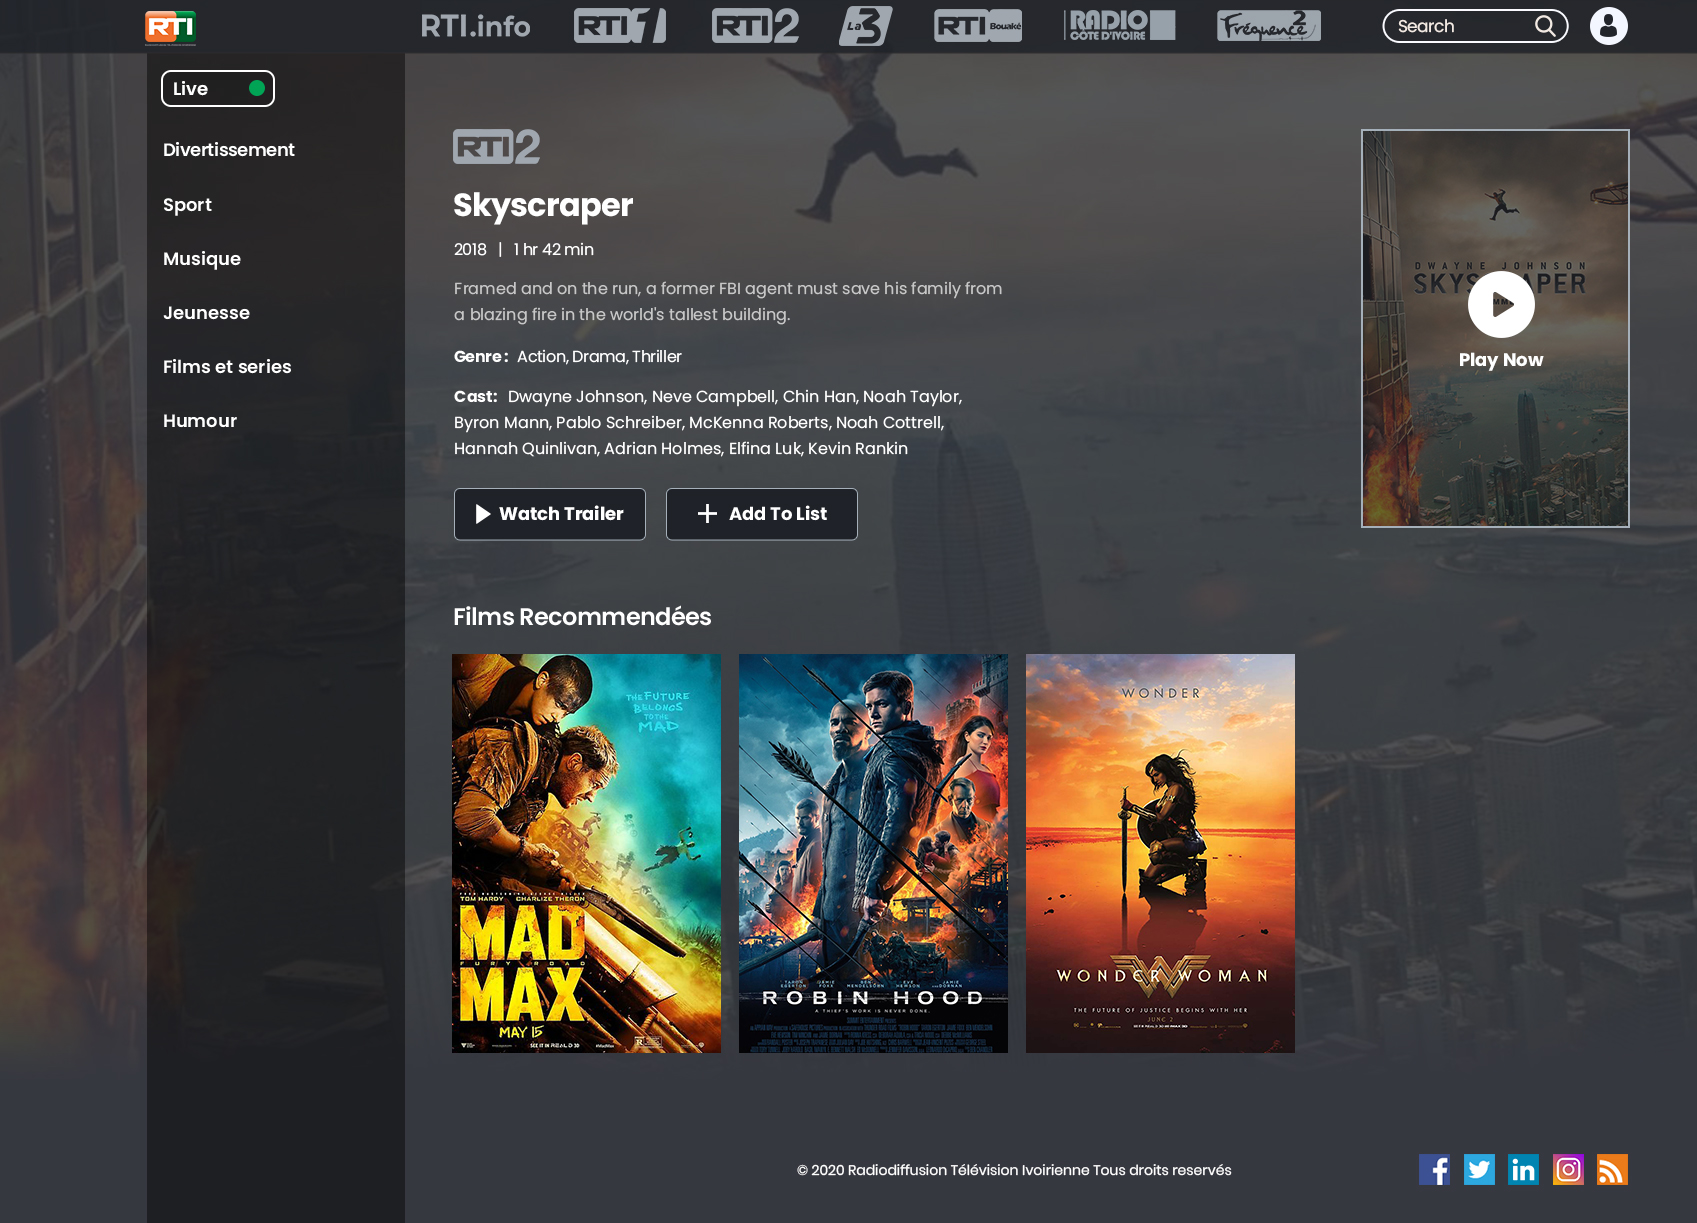Open the LinkedIn social icon
The image size is (1697, 1223).
coord(1523,1169)
